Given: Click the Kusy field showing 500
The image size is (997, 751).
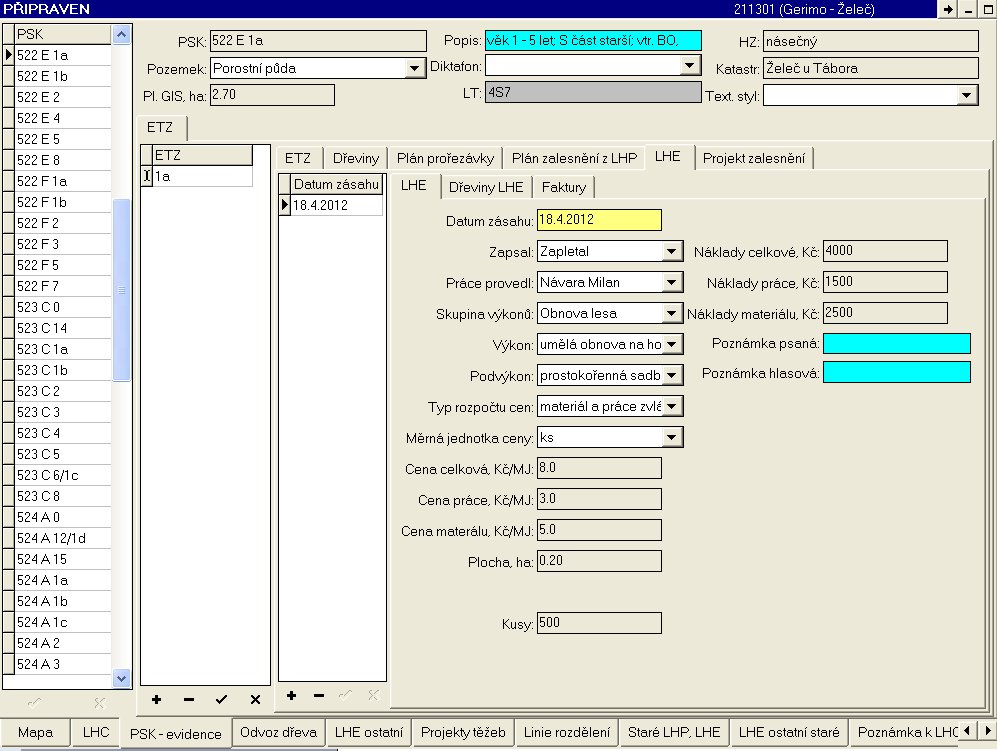Looking at the screenshot, I should click(x=599, y=623).
